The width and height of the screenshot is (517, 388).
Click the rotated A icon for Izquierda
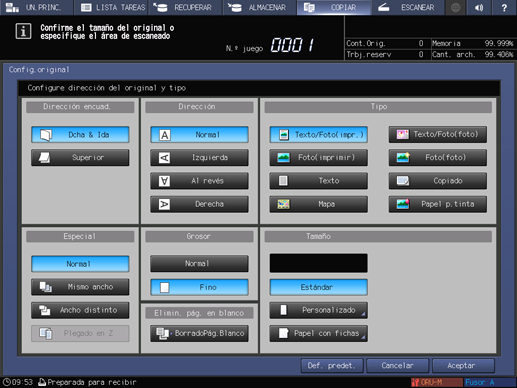tap(164, 158)
